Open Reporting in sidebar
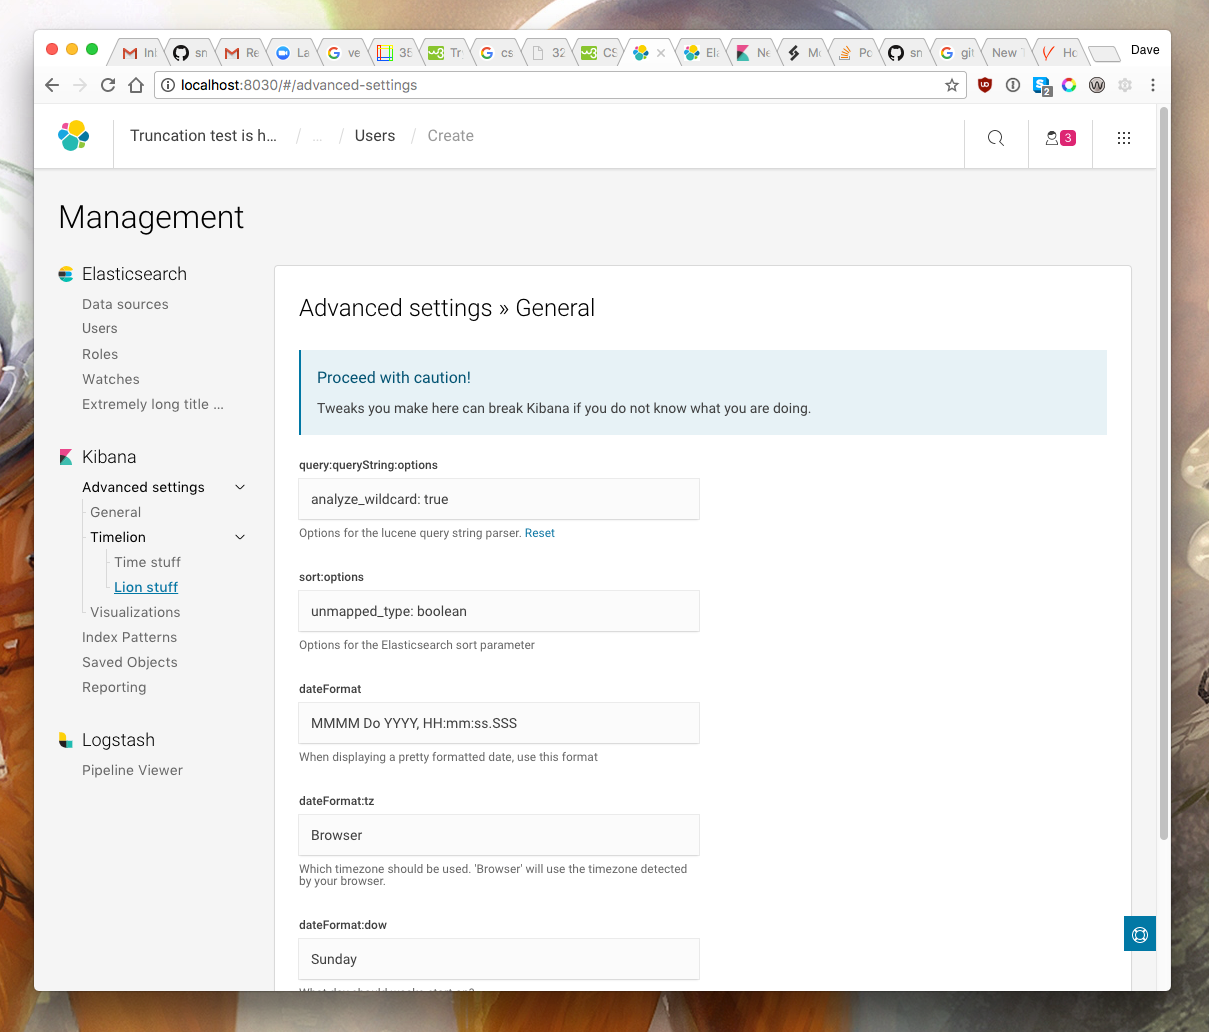Image resolution: width=1209 pixels, height=1032 pixels. (x=114, y=687)
